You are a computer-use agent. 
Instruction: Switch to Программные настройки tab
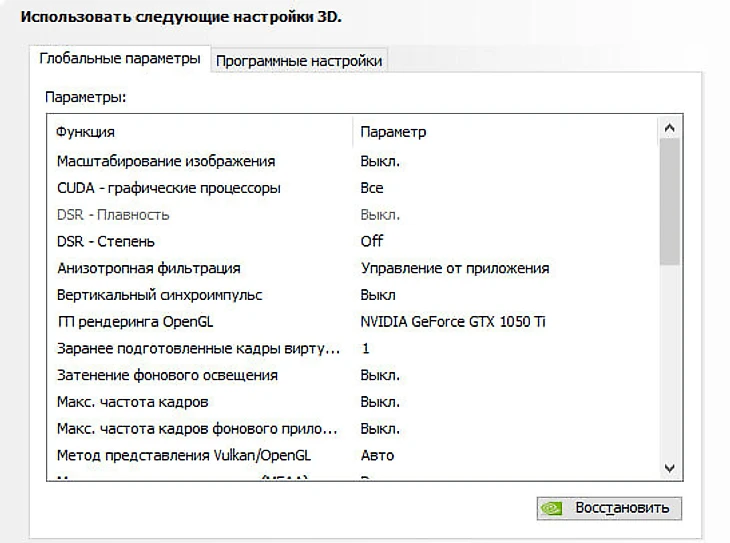coord(299,61)
